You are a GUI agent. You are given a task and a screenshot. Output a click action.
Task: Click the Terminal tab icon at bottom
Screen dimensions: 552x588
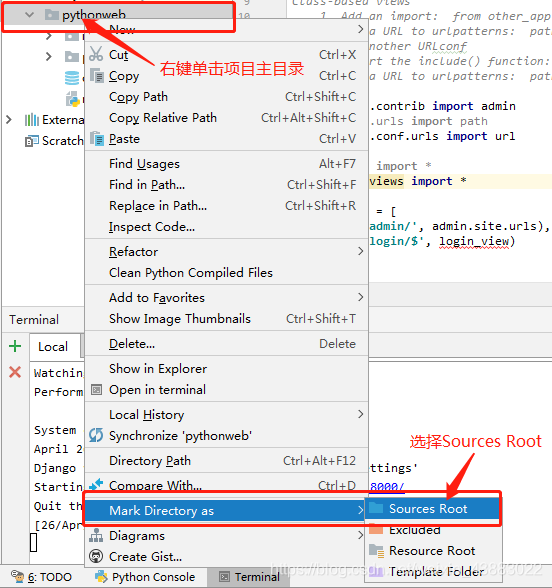[224, 577]
